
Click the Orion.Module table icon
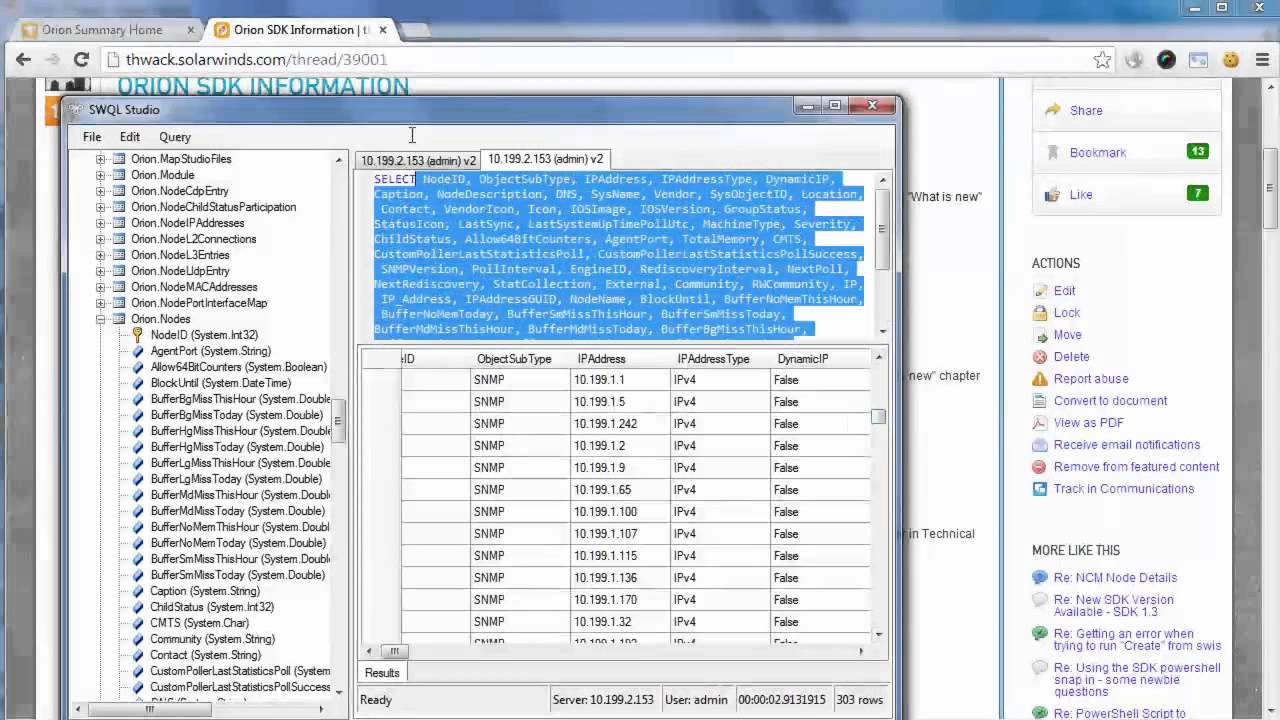pyautogui.click(x=119, y=175)
